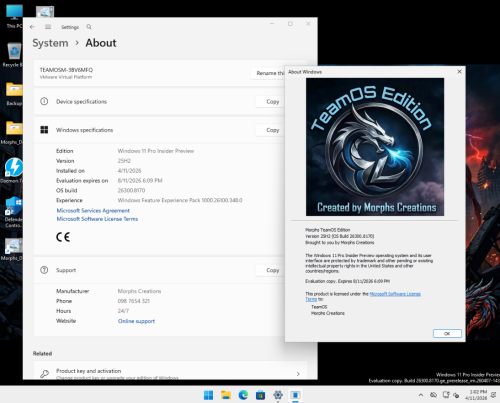Launch File Explorer from the taskbar

point(226,395)
